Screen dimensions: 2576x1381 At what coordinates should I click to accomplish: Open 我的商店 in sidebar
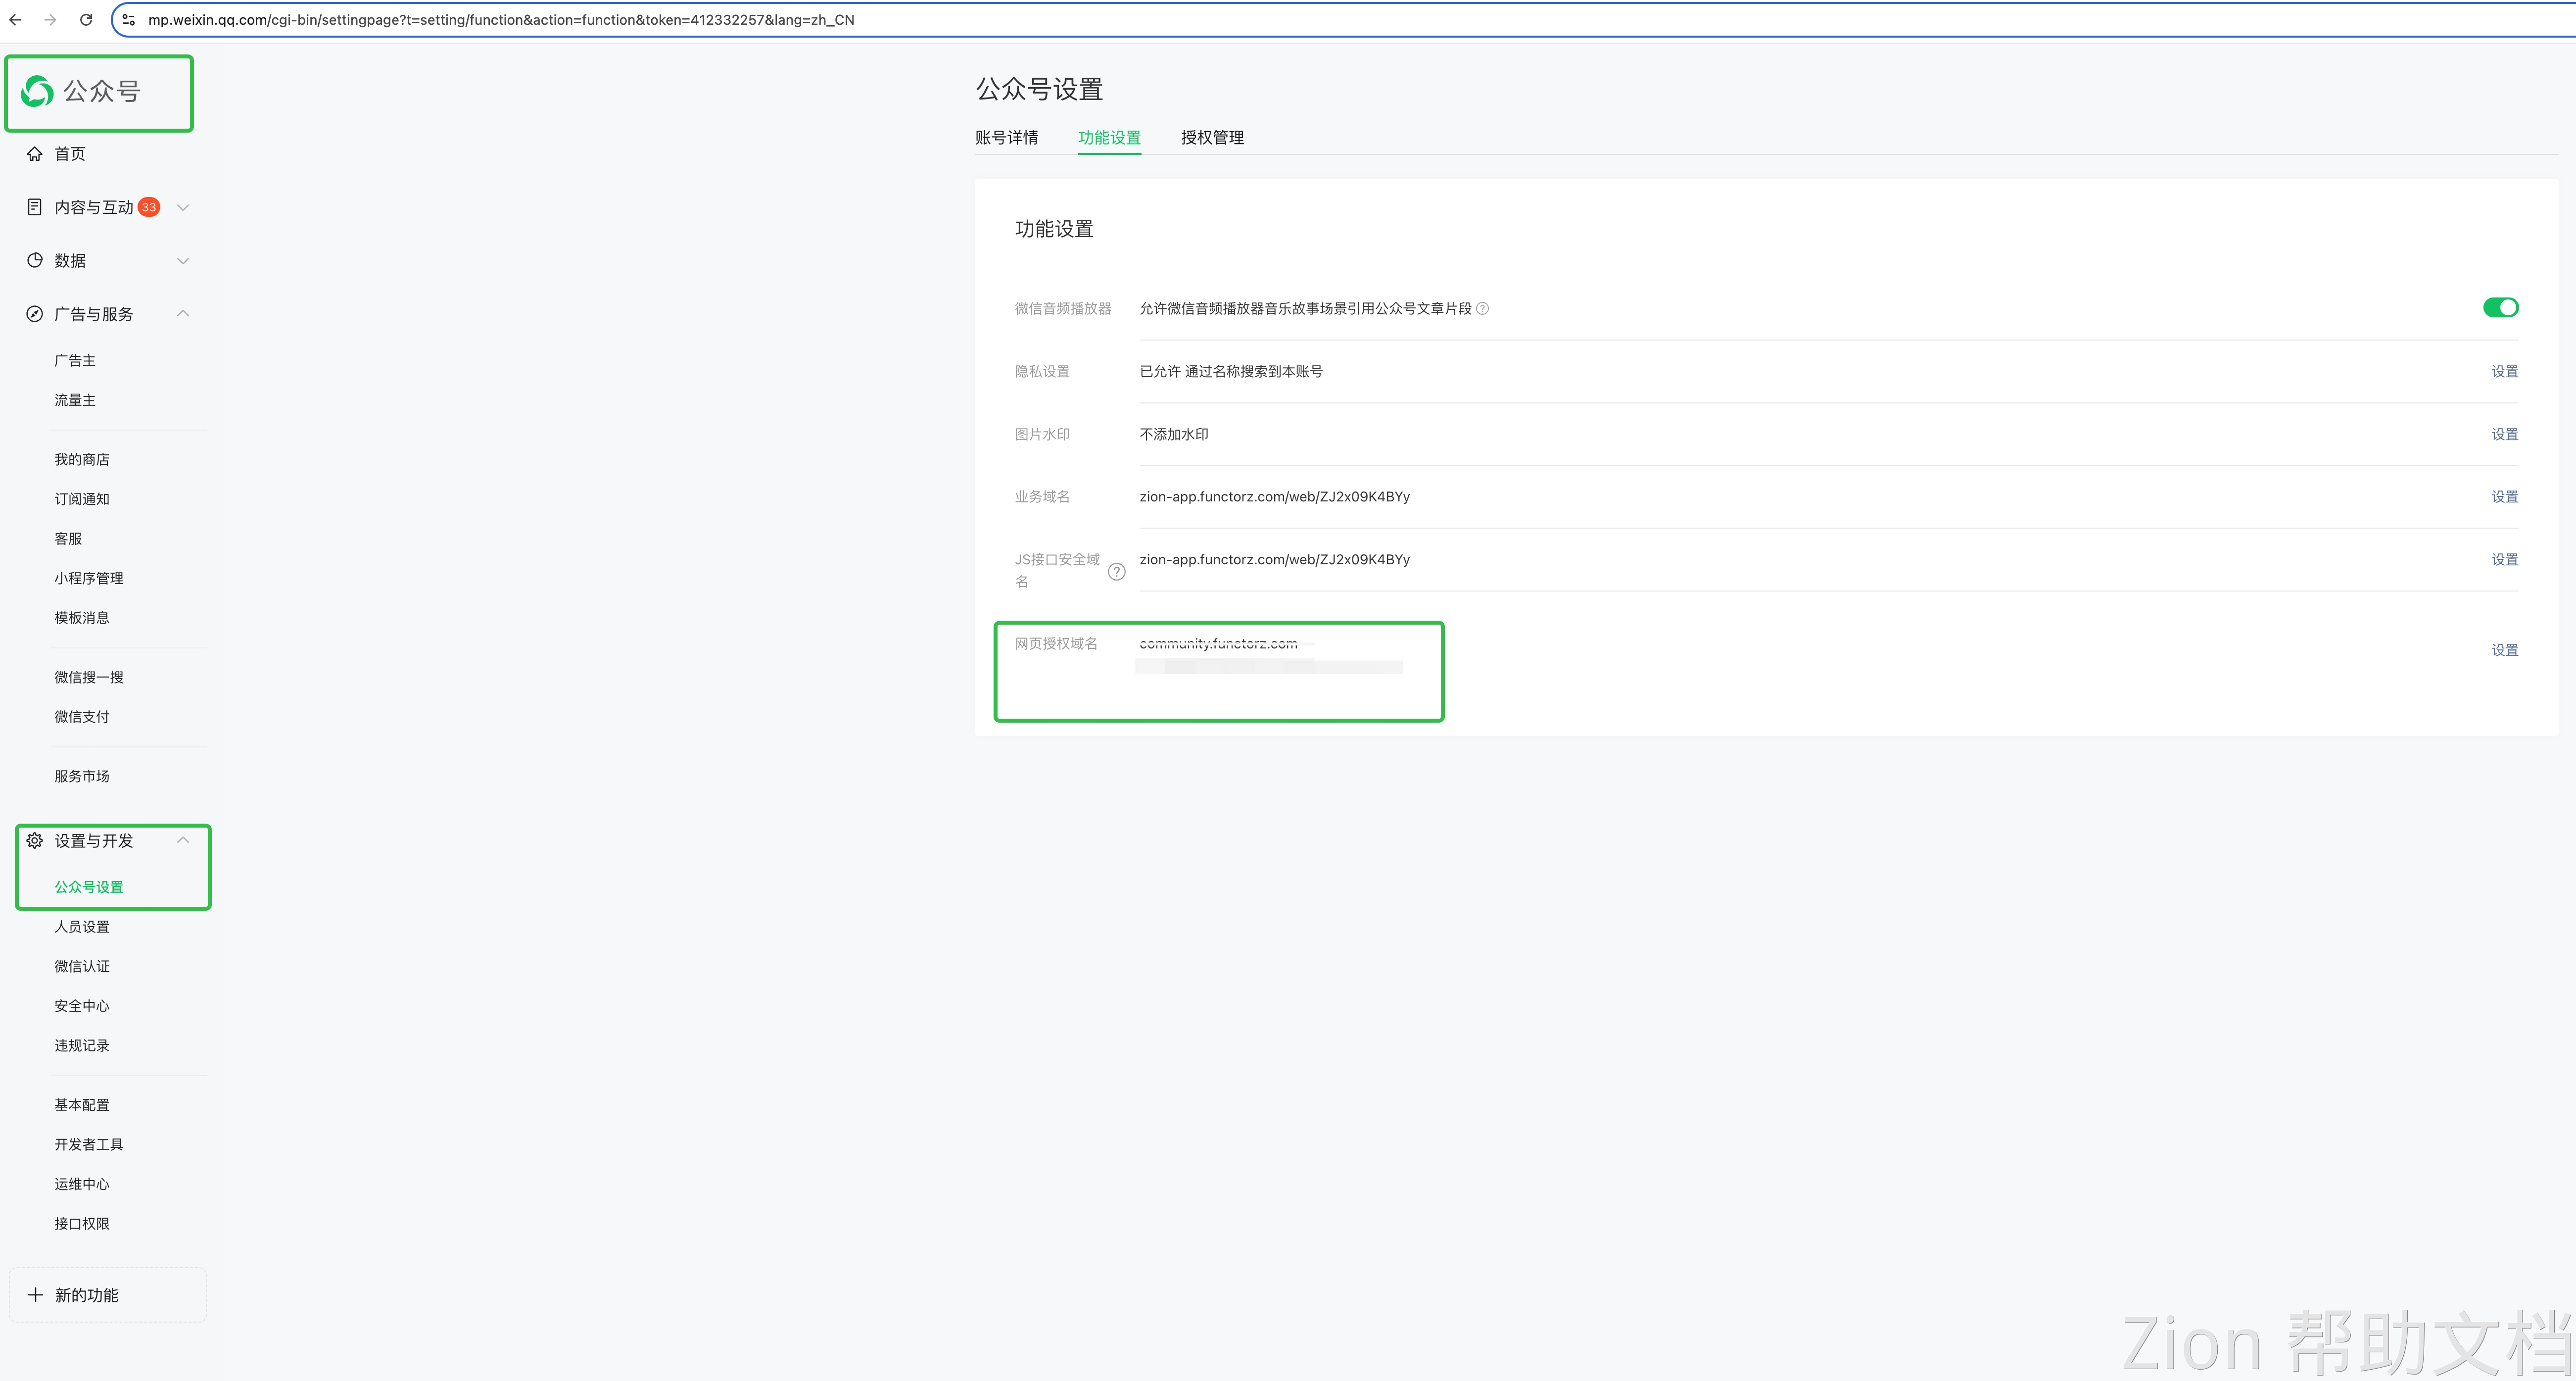click(x=82, y=460)
